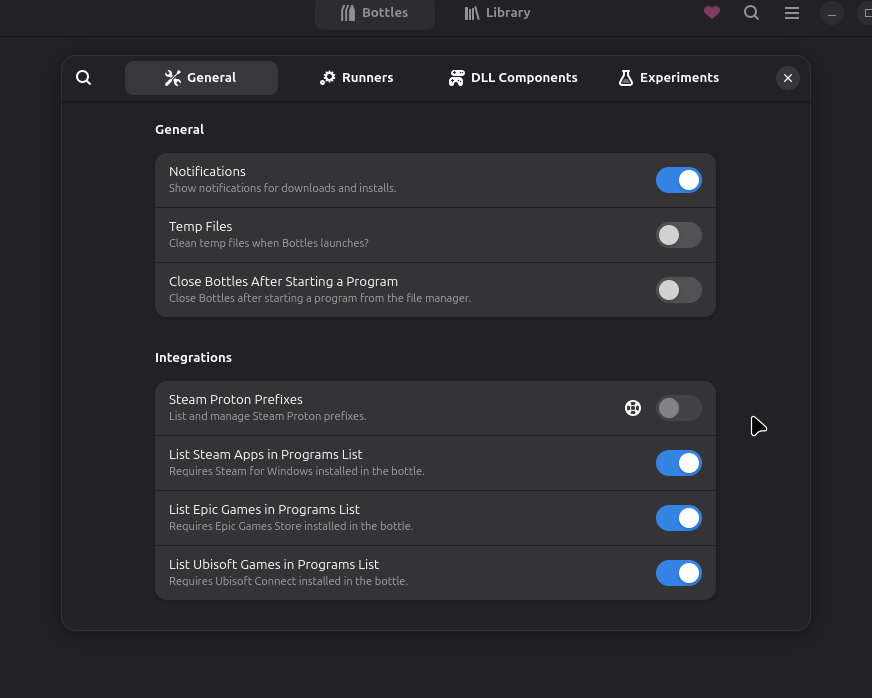The image size is (872, 698).
Task: Click the Notifications row title
Action: [x=207, y=171]
